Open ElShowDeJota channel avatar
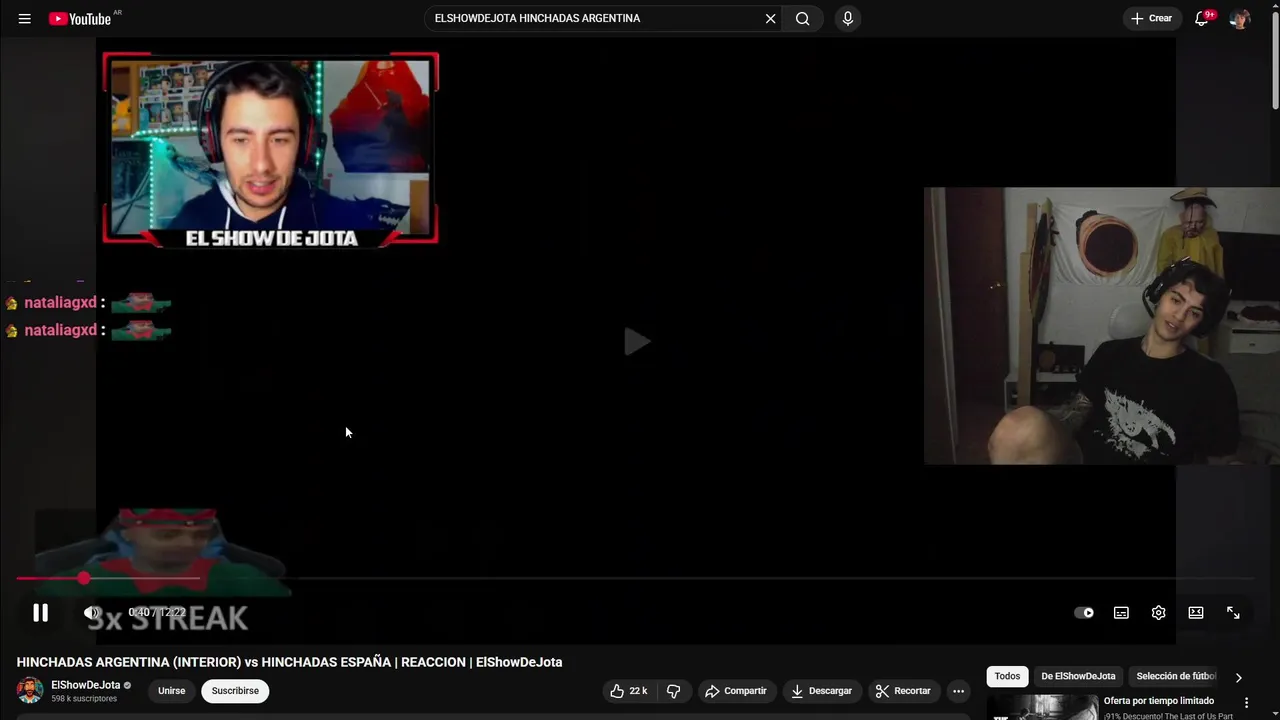Image resolution: width=1280 pixels, height=720 pixels. tap(30, 691)
